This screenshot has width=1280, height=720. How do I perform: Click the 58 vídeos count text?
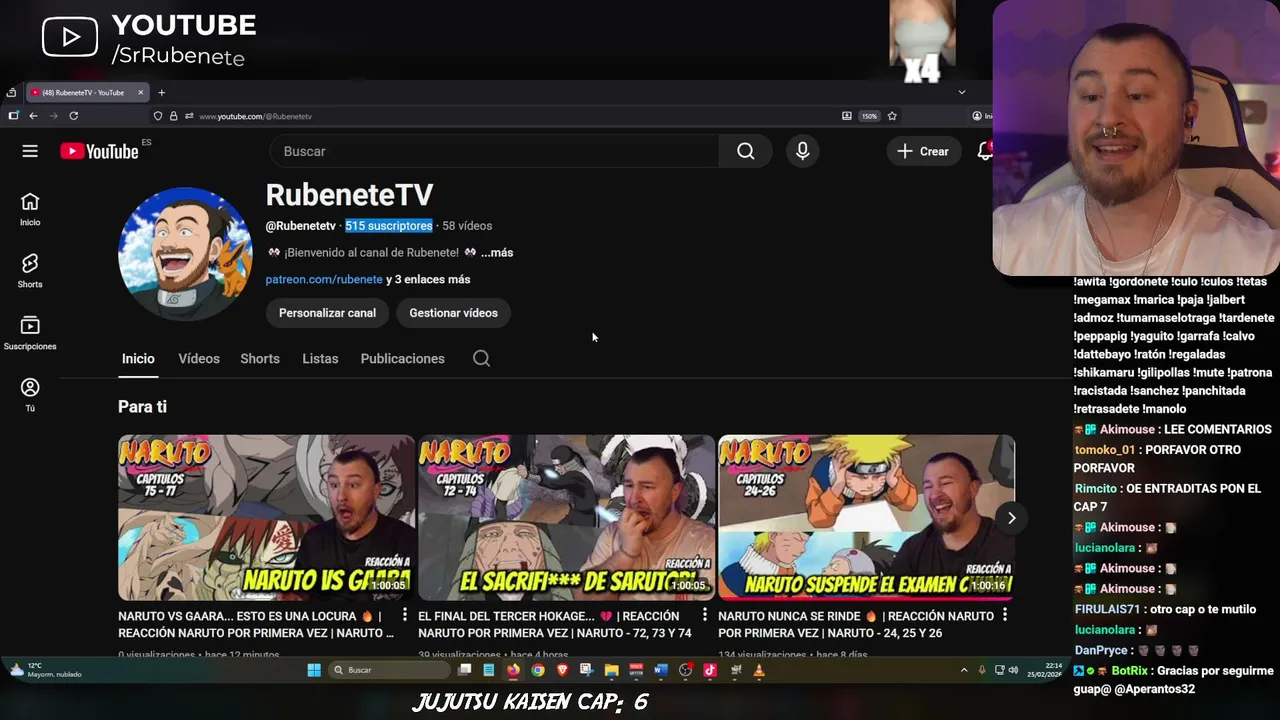click(467, 226)
